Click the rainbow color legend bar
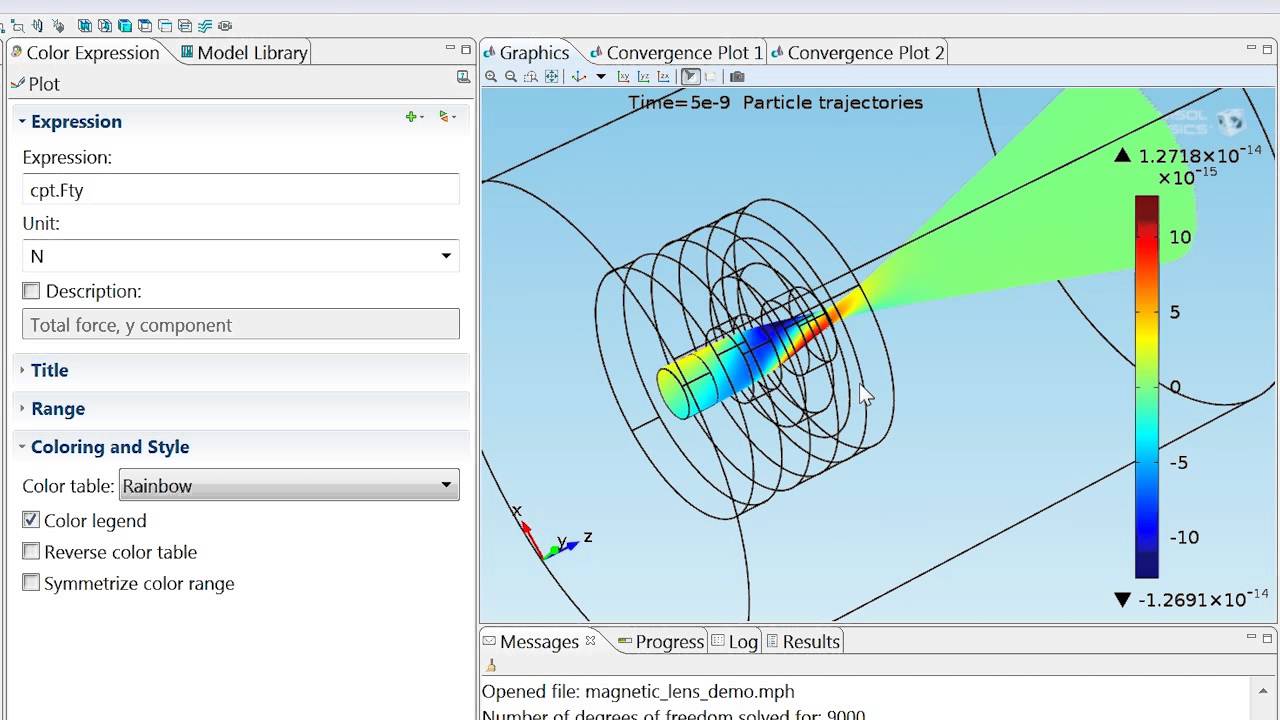This screenshot has width=1280, height=720. (x=1147, y=387)
